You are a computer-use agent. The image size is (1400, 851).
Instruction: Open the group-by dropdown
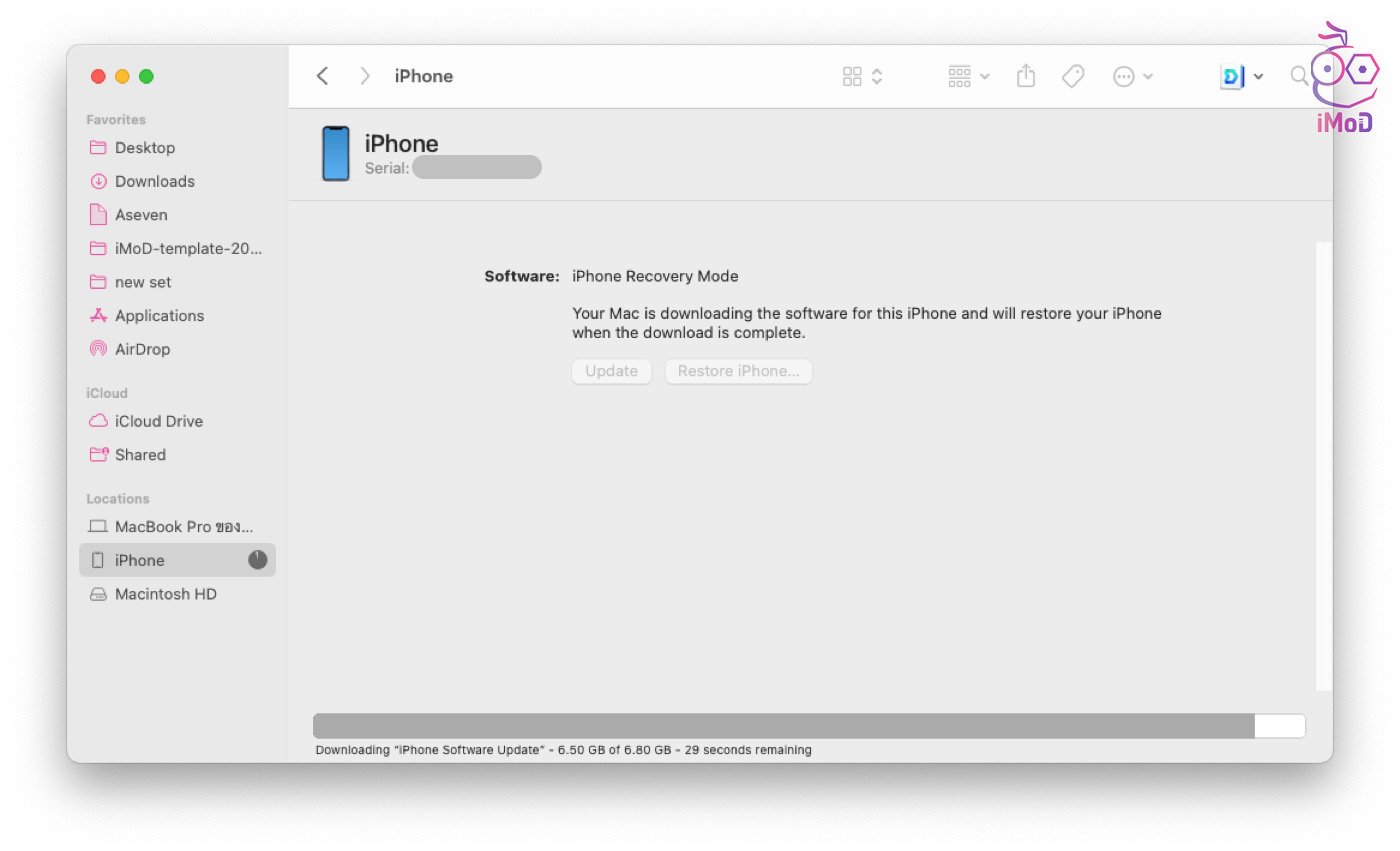tap(968, 76)
